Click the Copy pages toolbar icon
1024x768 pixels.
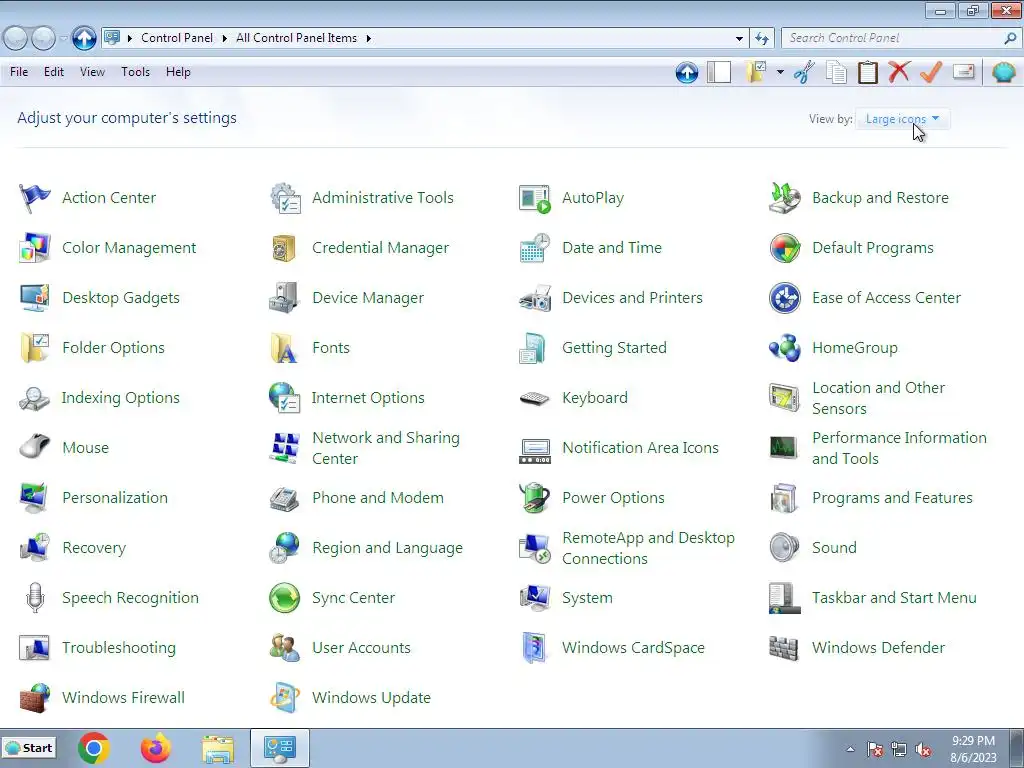(836, 72)
